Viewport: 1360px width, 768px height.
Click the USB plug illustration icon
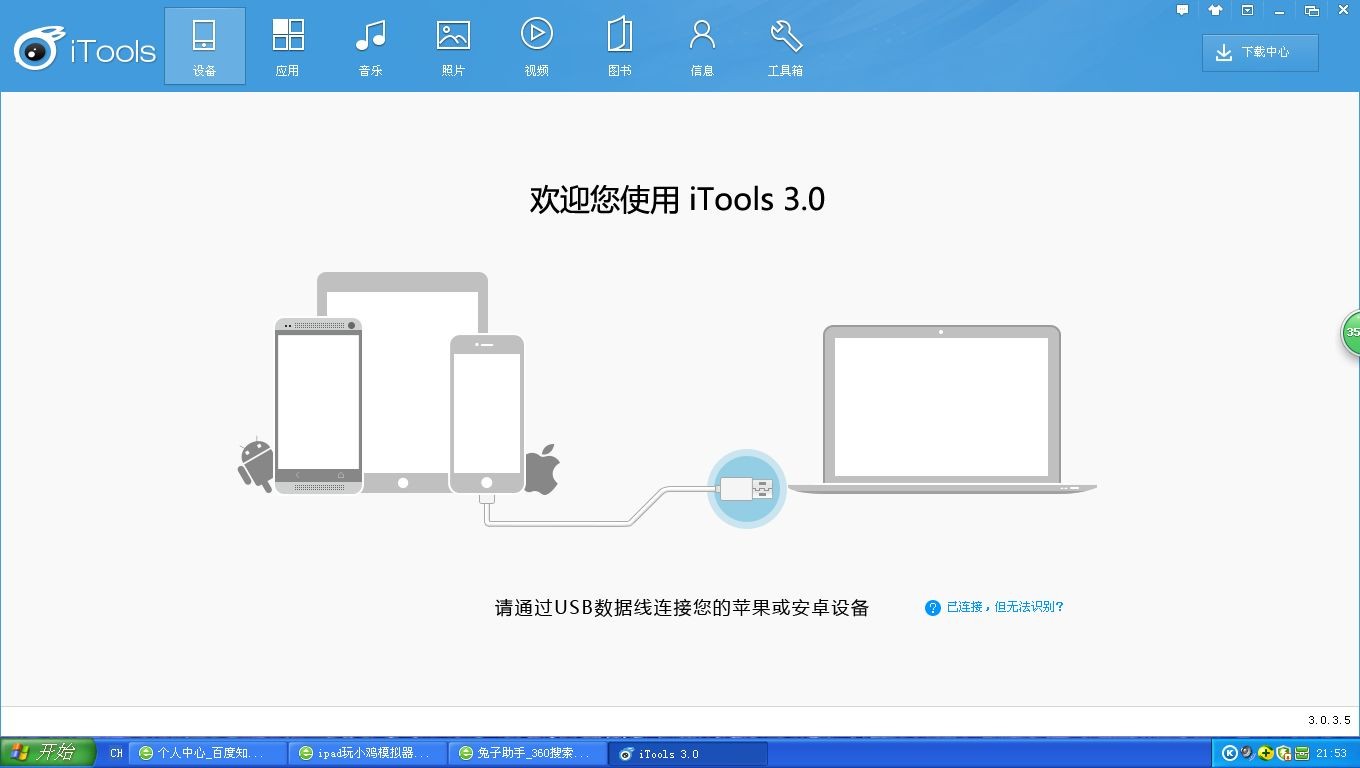tap(746, 489)
